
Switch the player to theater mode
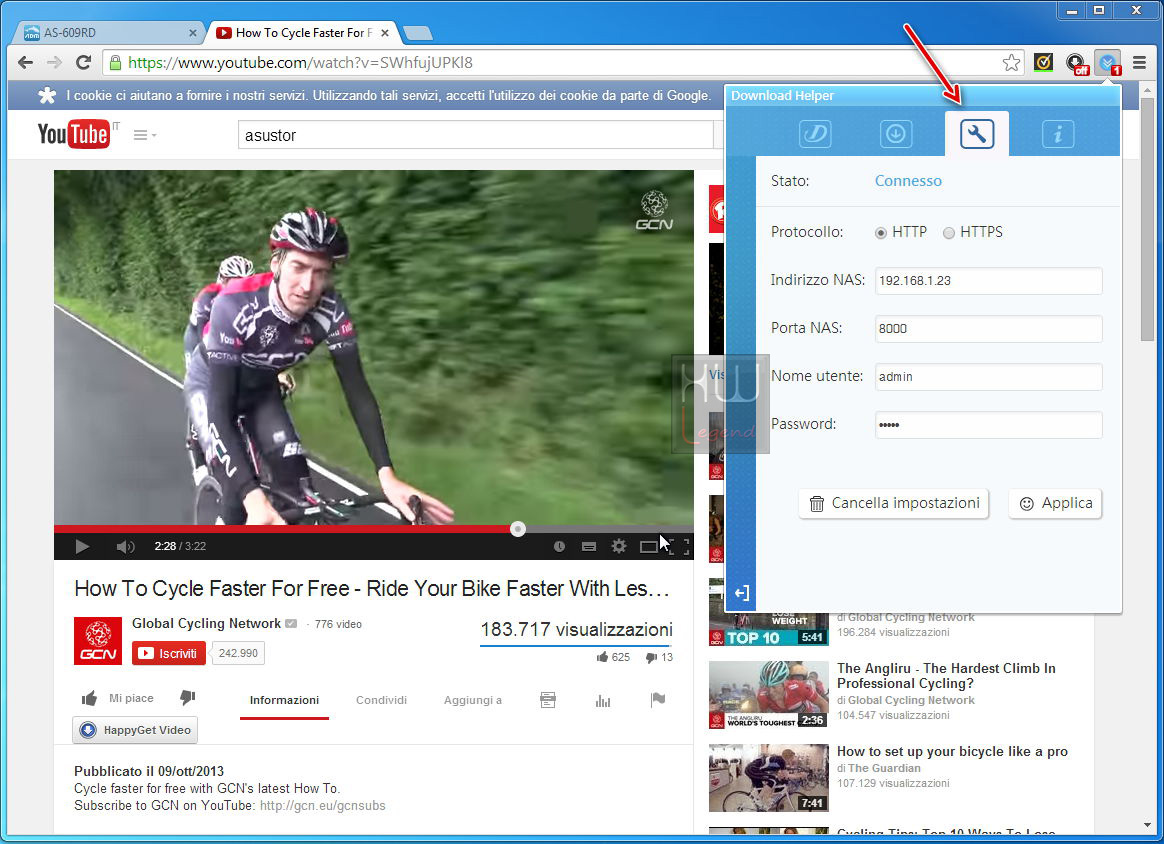point(649,546)
